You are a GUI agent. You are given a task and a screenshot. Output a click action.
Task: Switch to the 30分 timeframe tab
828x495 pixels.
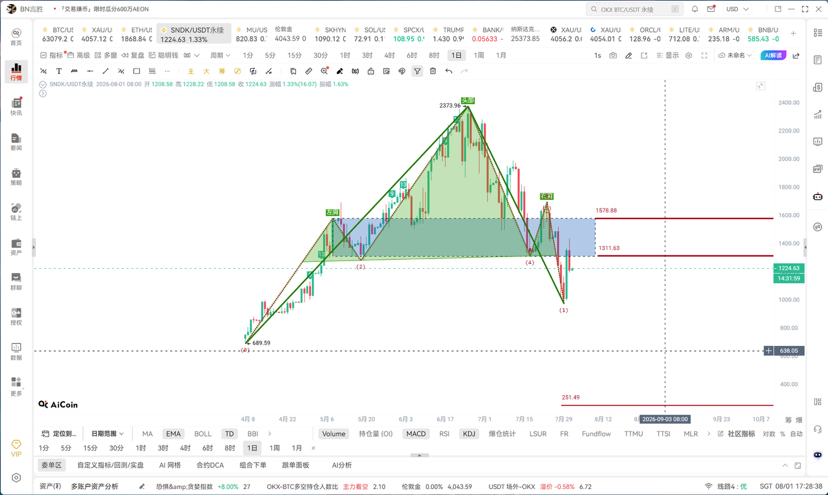click(x=320, y=55)
